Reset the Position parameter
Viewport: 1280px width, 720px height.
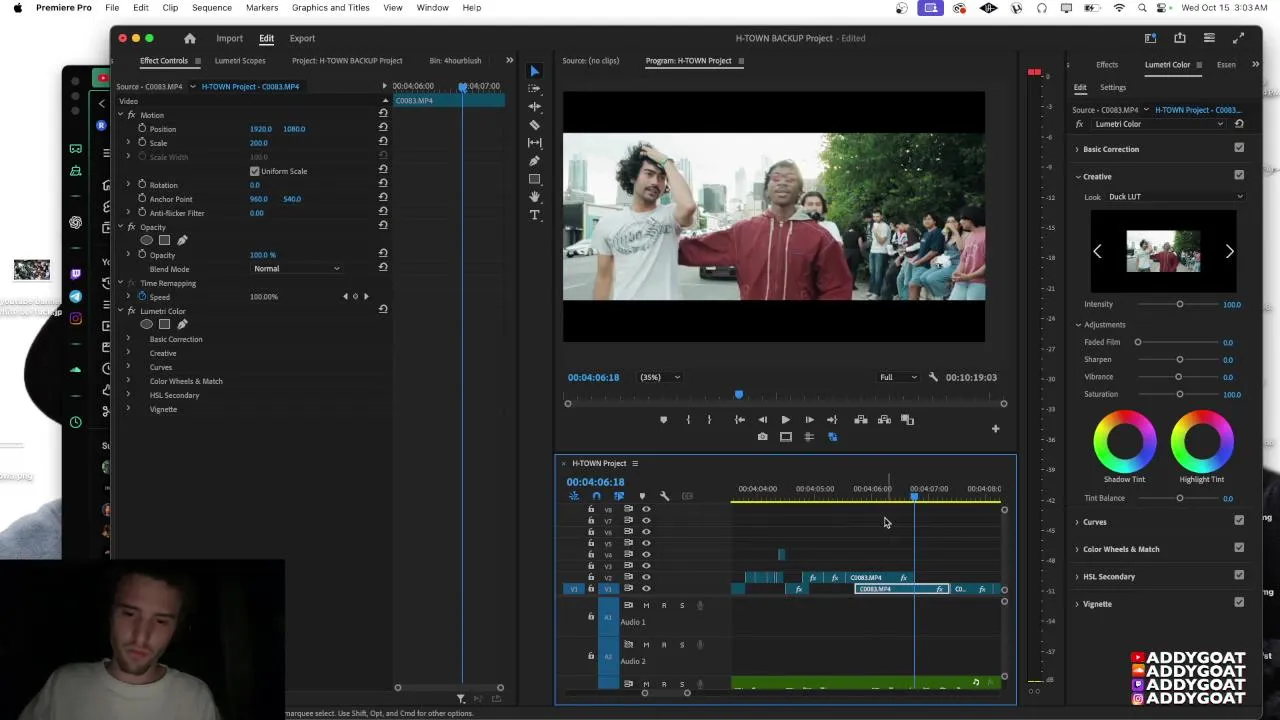tap(382, 129)
